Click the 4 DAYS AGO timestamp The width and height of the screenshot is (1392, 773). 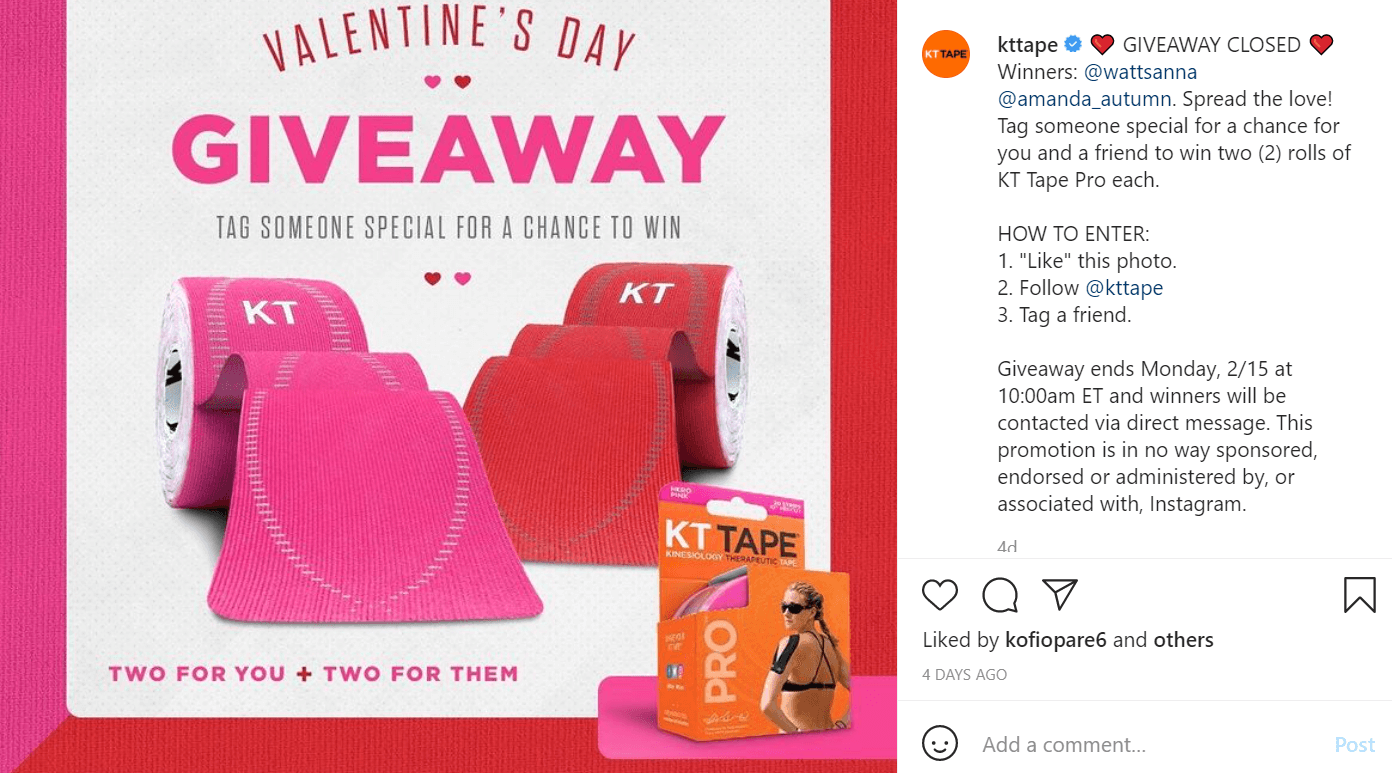click(x=964, y=674)
